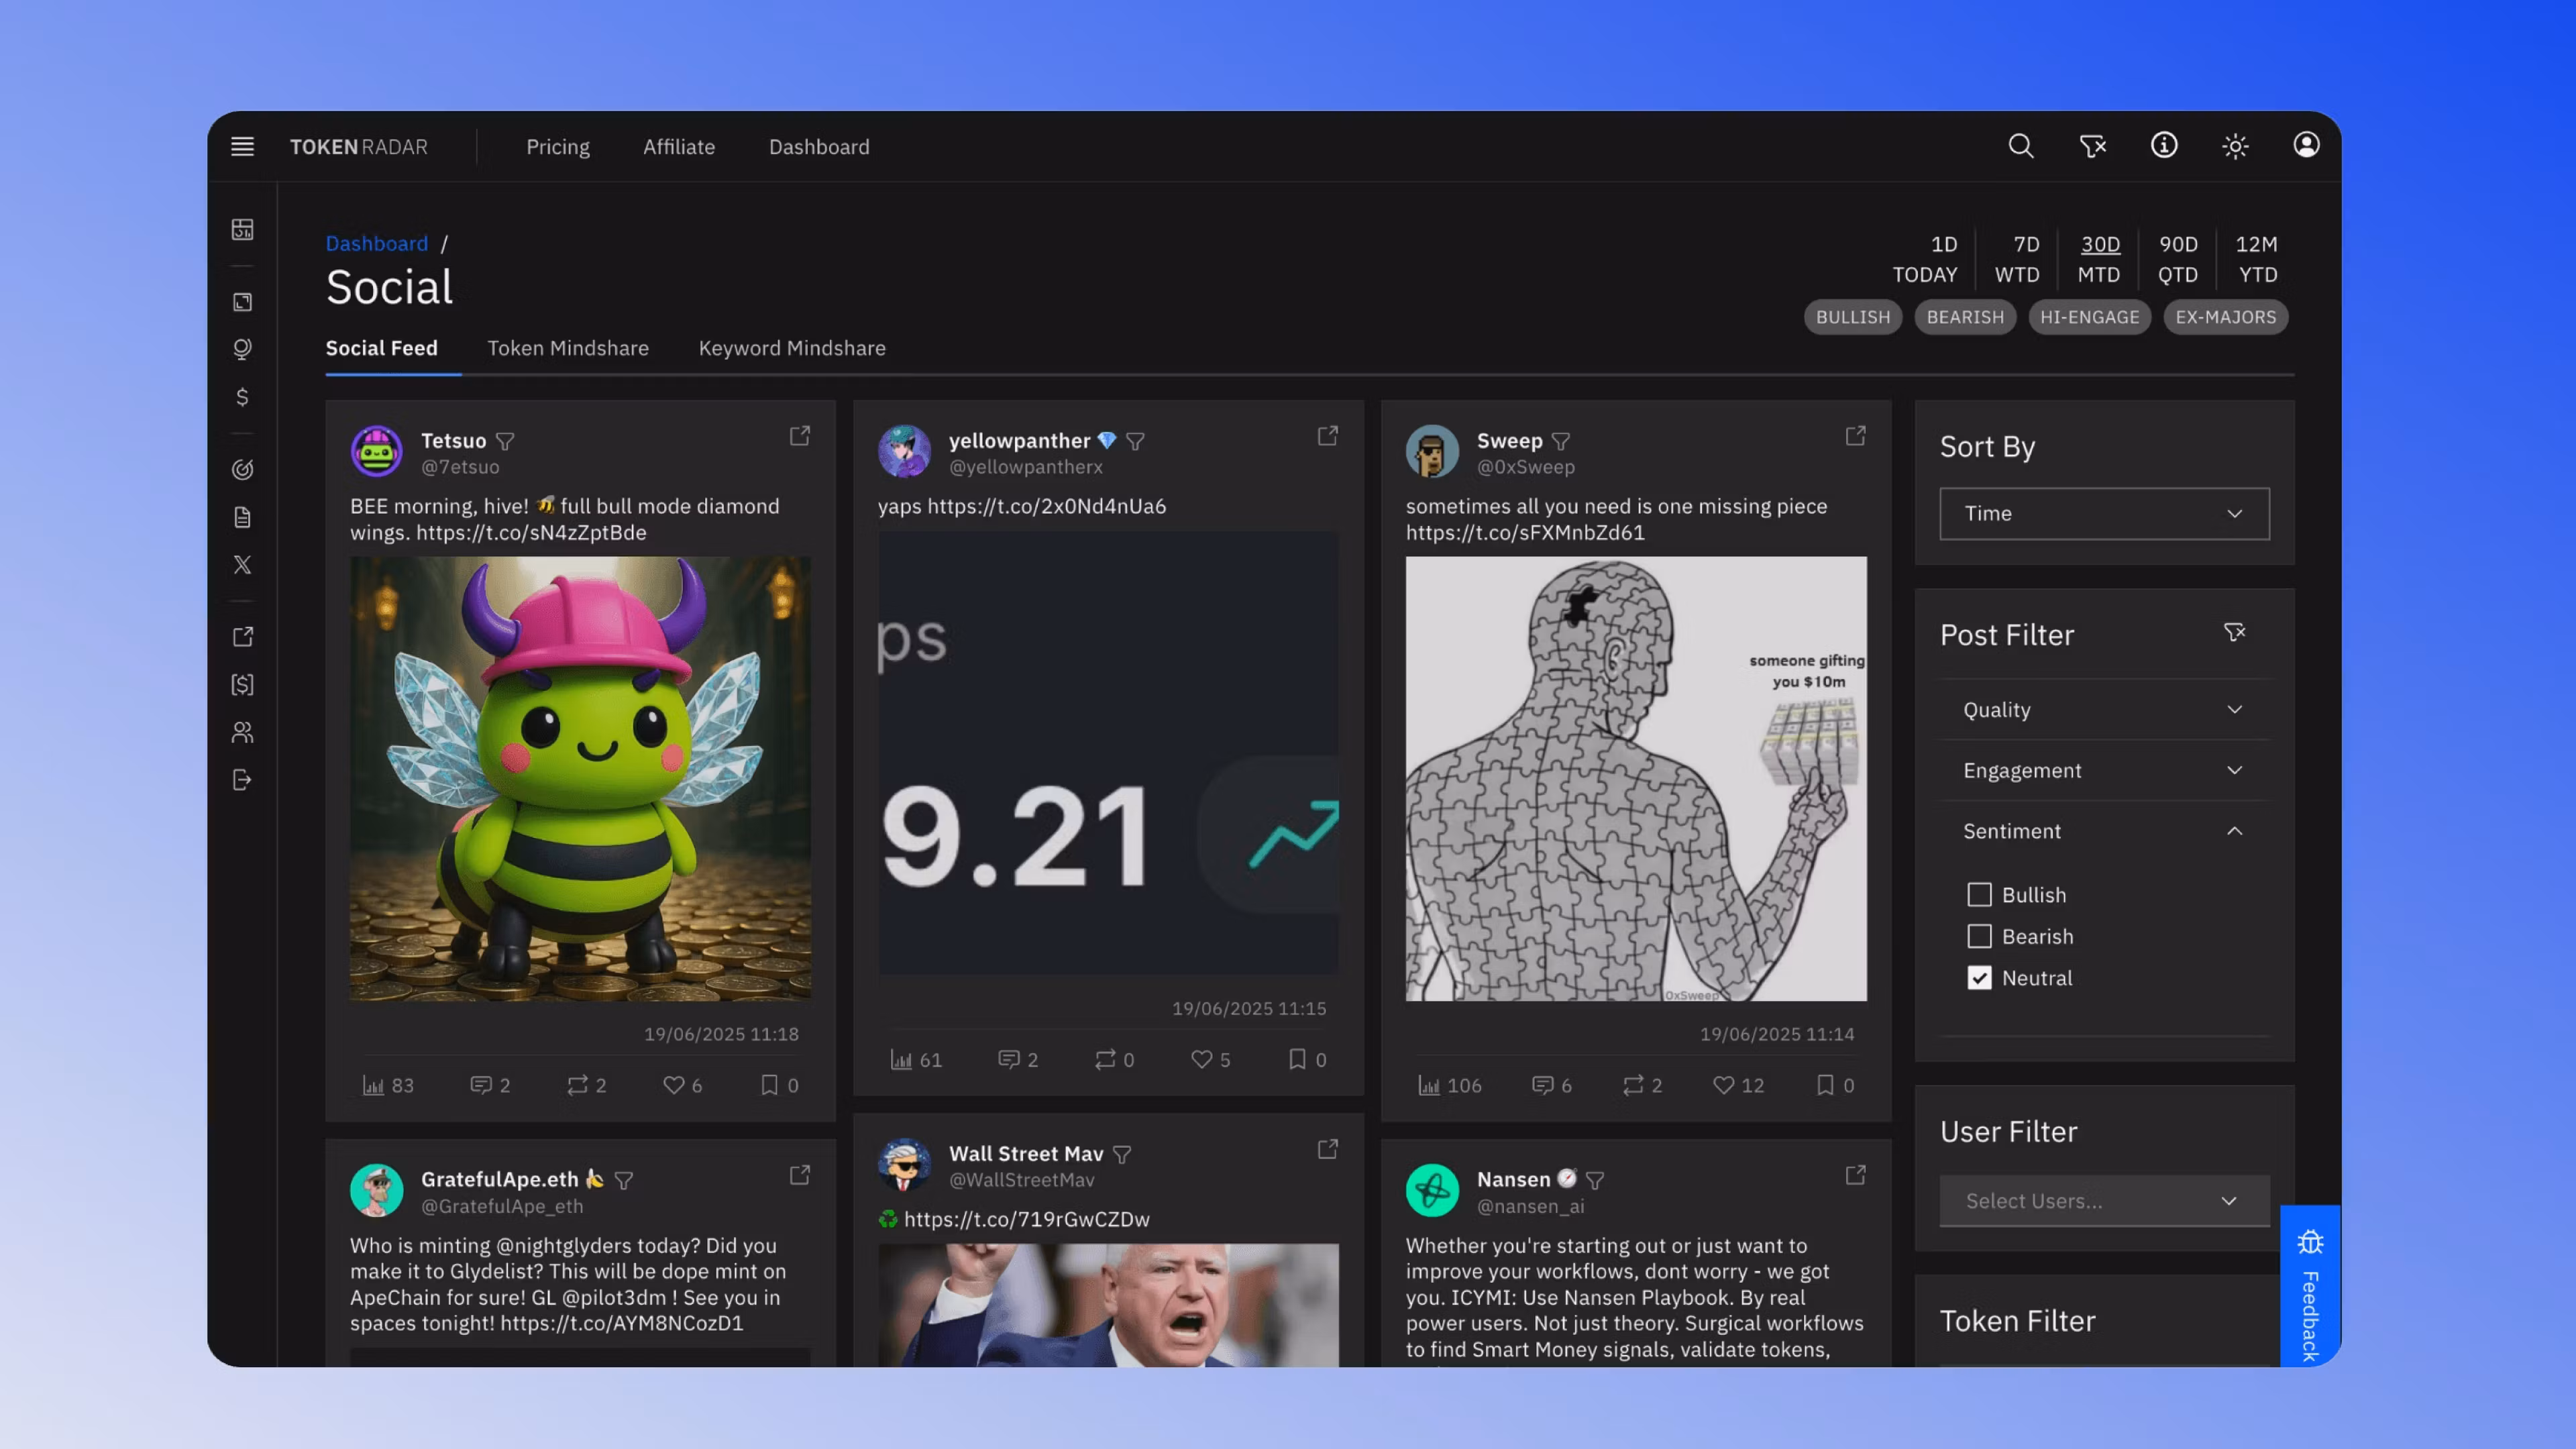Open Sweep's puzzle man image

tap(1635, 778)
